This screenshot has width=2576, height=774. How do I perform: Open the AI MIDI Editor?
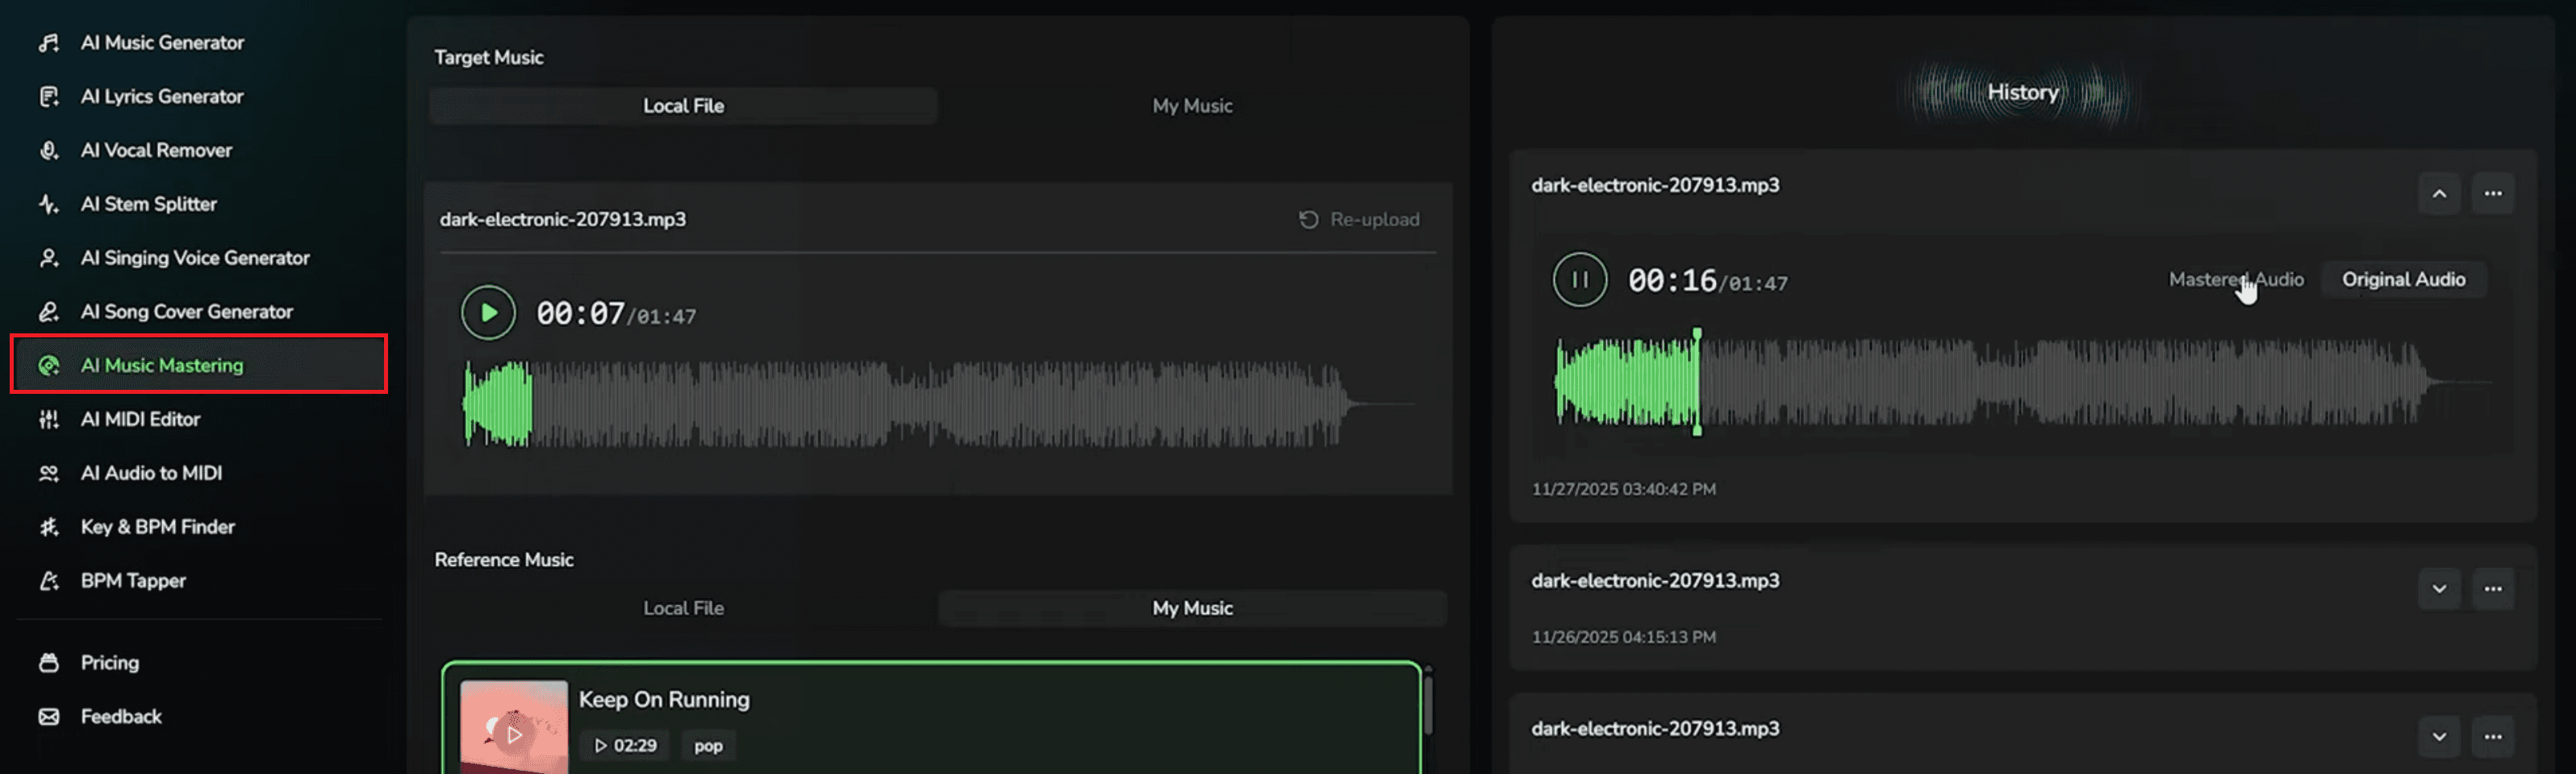click(141, 419)
